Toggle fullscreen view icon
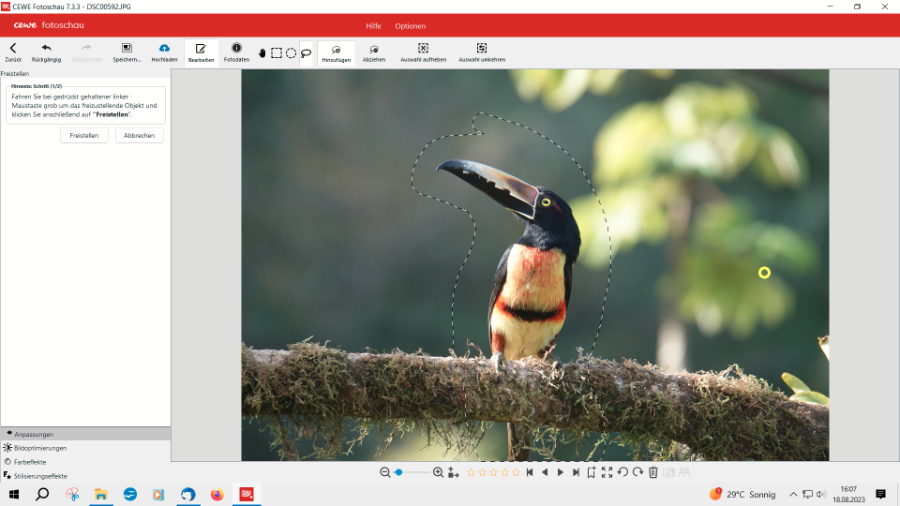Viewport: 900px width, 506px height. pyautogui.click(x=607, y=472)
